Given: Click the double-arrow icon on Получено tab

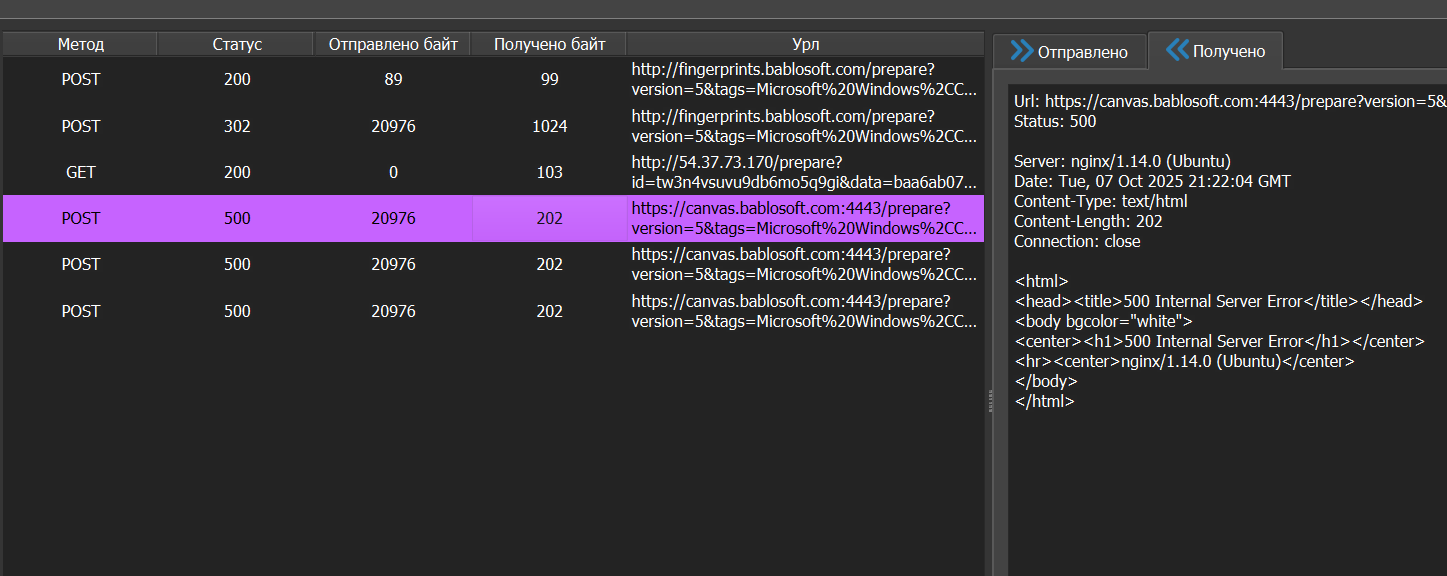Looking at the screenshot, I should pos(1177,51).
